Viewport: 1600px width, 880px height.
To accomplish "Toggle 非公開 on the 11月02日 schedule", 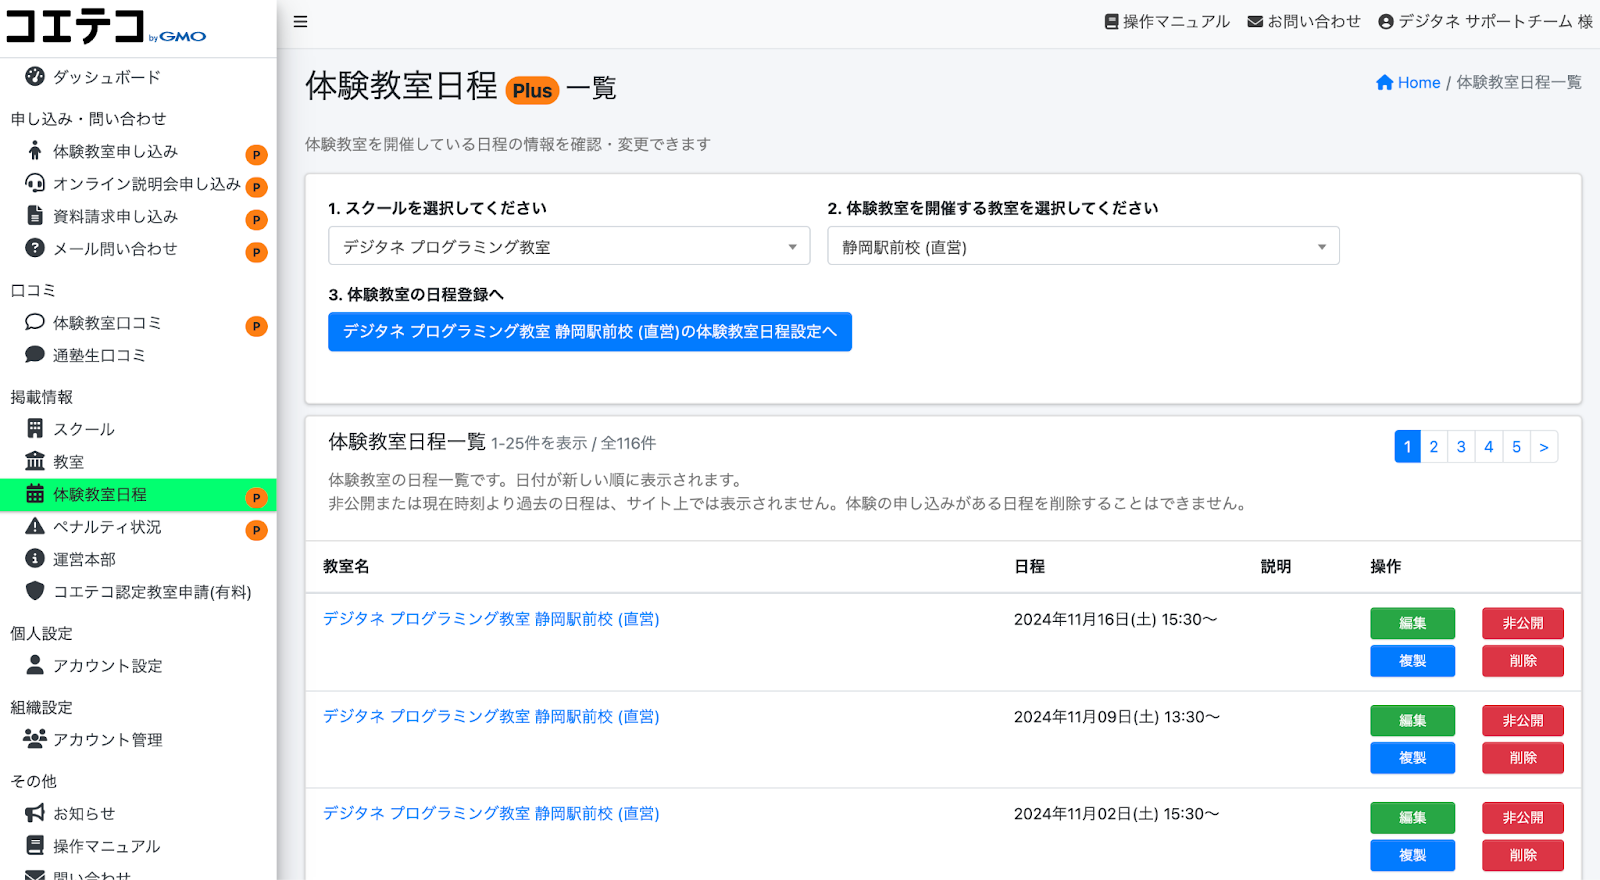I will click(x=1522, y=817).
